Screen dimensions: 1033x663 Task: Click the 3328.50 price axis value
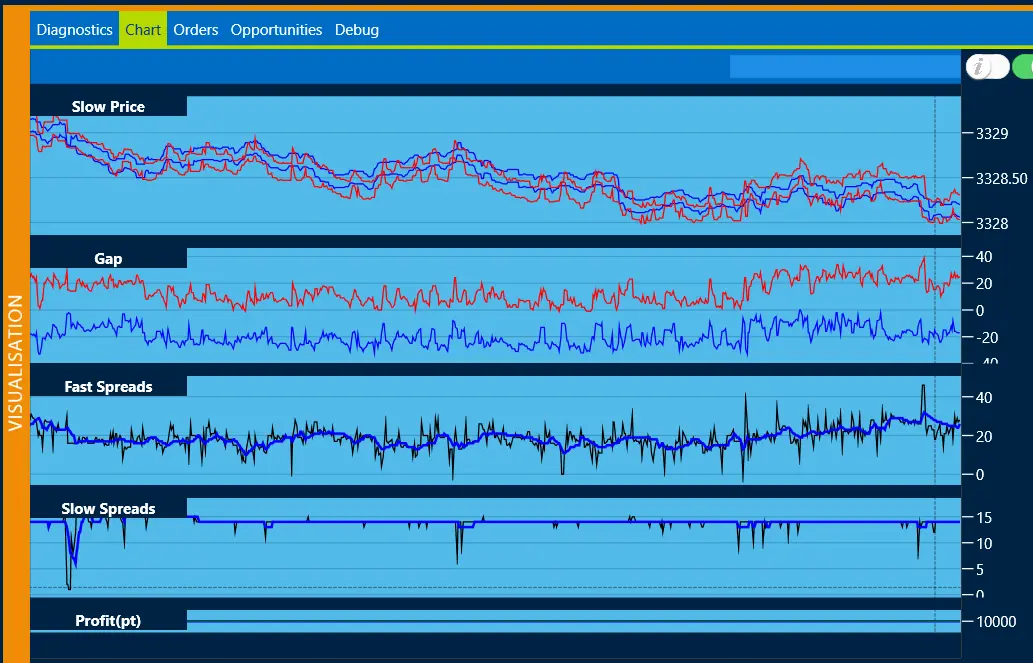pos(1001,179)
